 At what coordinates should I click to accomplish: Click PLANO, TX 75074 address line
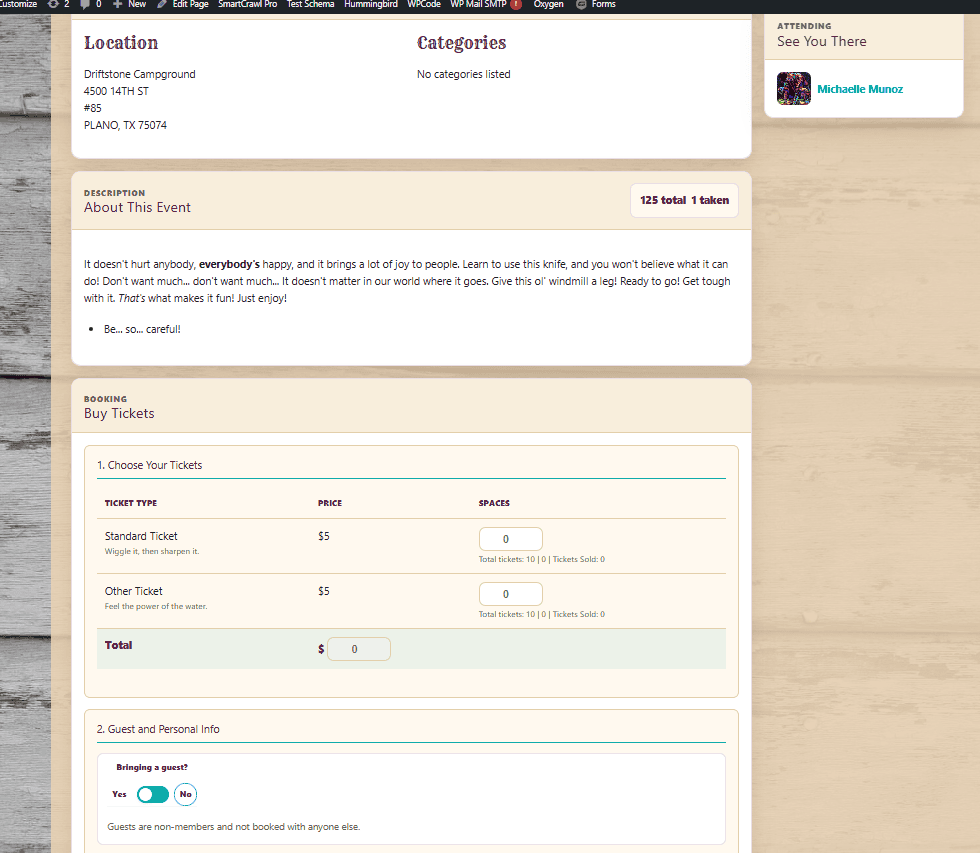click(125, 125)
